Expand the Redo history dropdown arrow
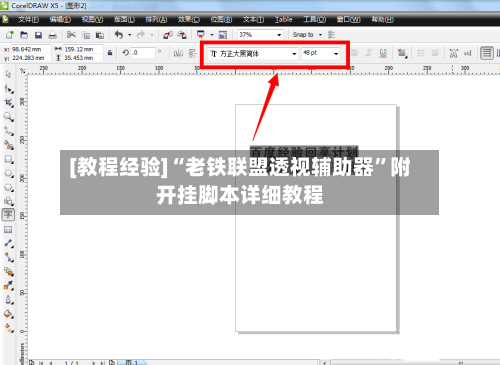Image resolution: width=500 pixels, height=365 pixels. [152, 35]
